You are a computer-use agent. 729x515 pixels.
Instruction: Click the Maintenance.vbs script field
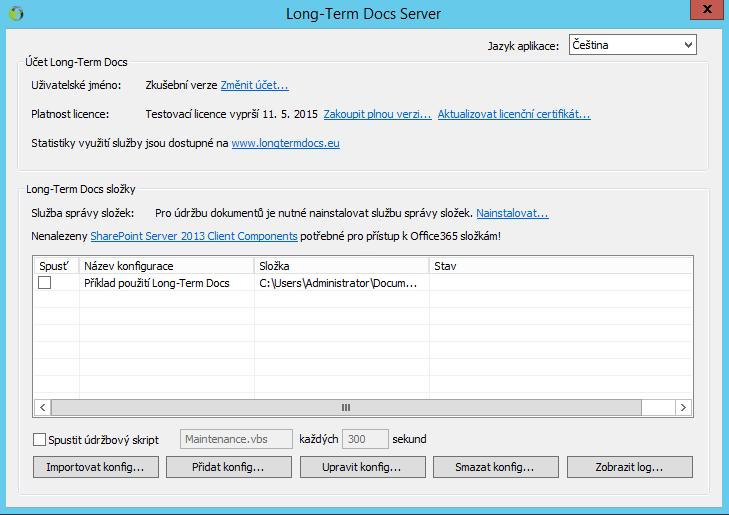236,439
